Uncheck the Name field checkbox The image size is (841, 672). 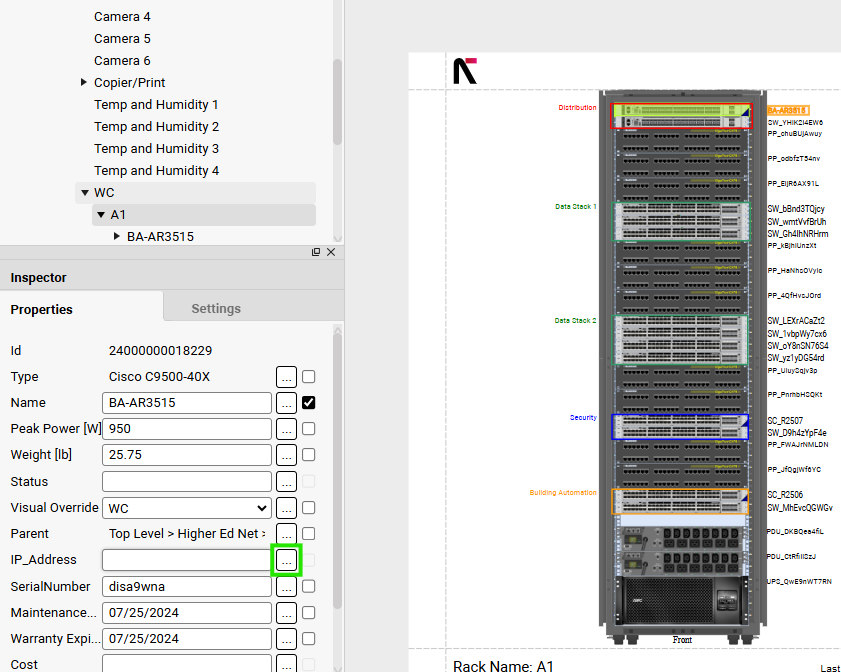coord(309,403)
